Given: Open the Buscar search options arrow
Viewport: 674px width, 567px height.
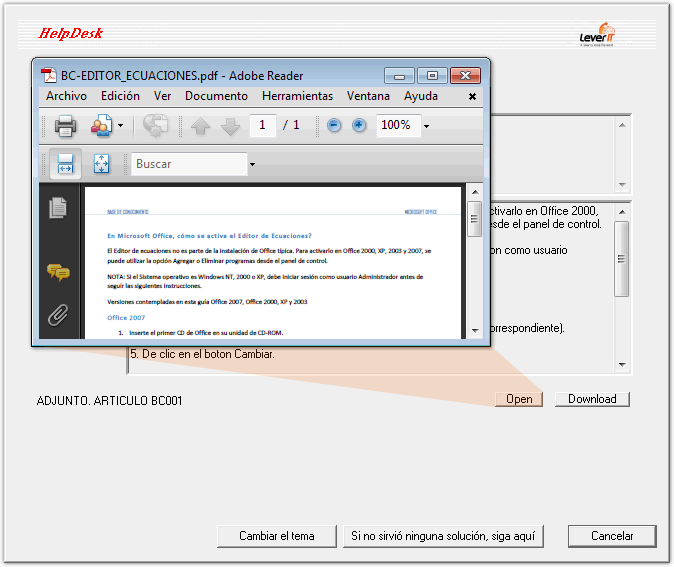Looking at the screenshot, I should 253,164.
